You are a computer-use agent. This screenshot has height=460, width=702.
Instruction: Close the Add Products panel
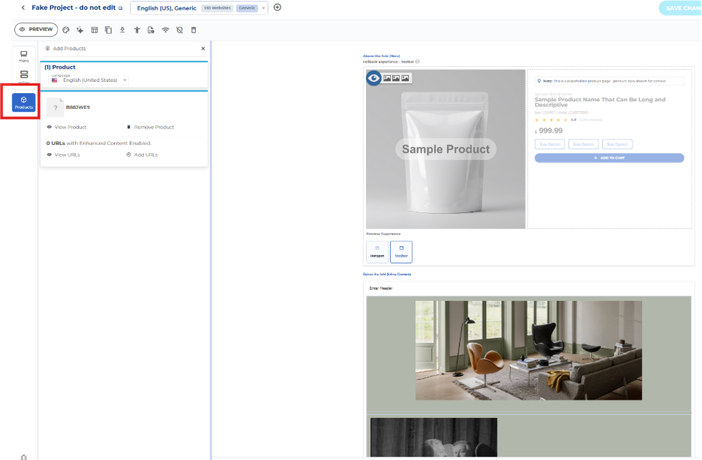coord(203,48)
